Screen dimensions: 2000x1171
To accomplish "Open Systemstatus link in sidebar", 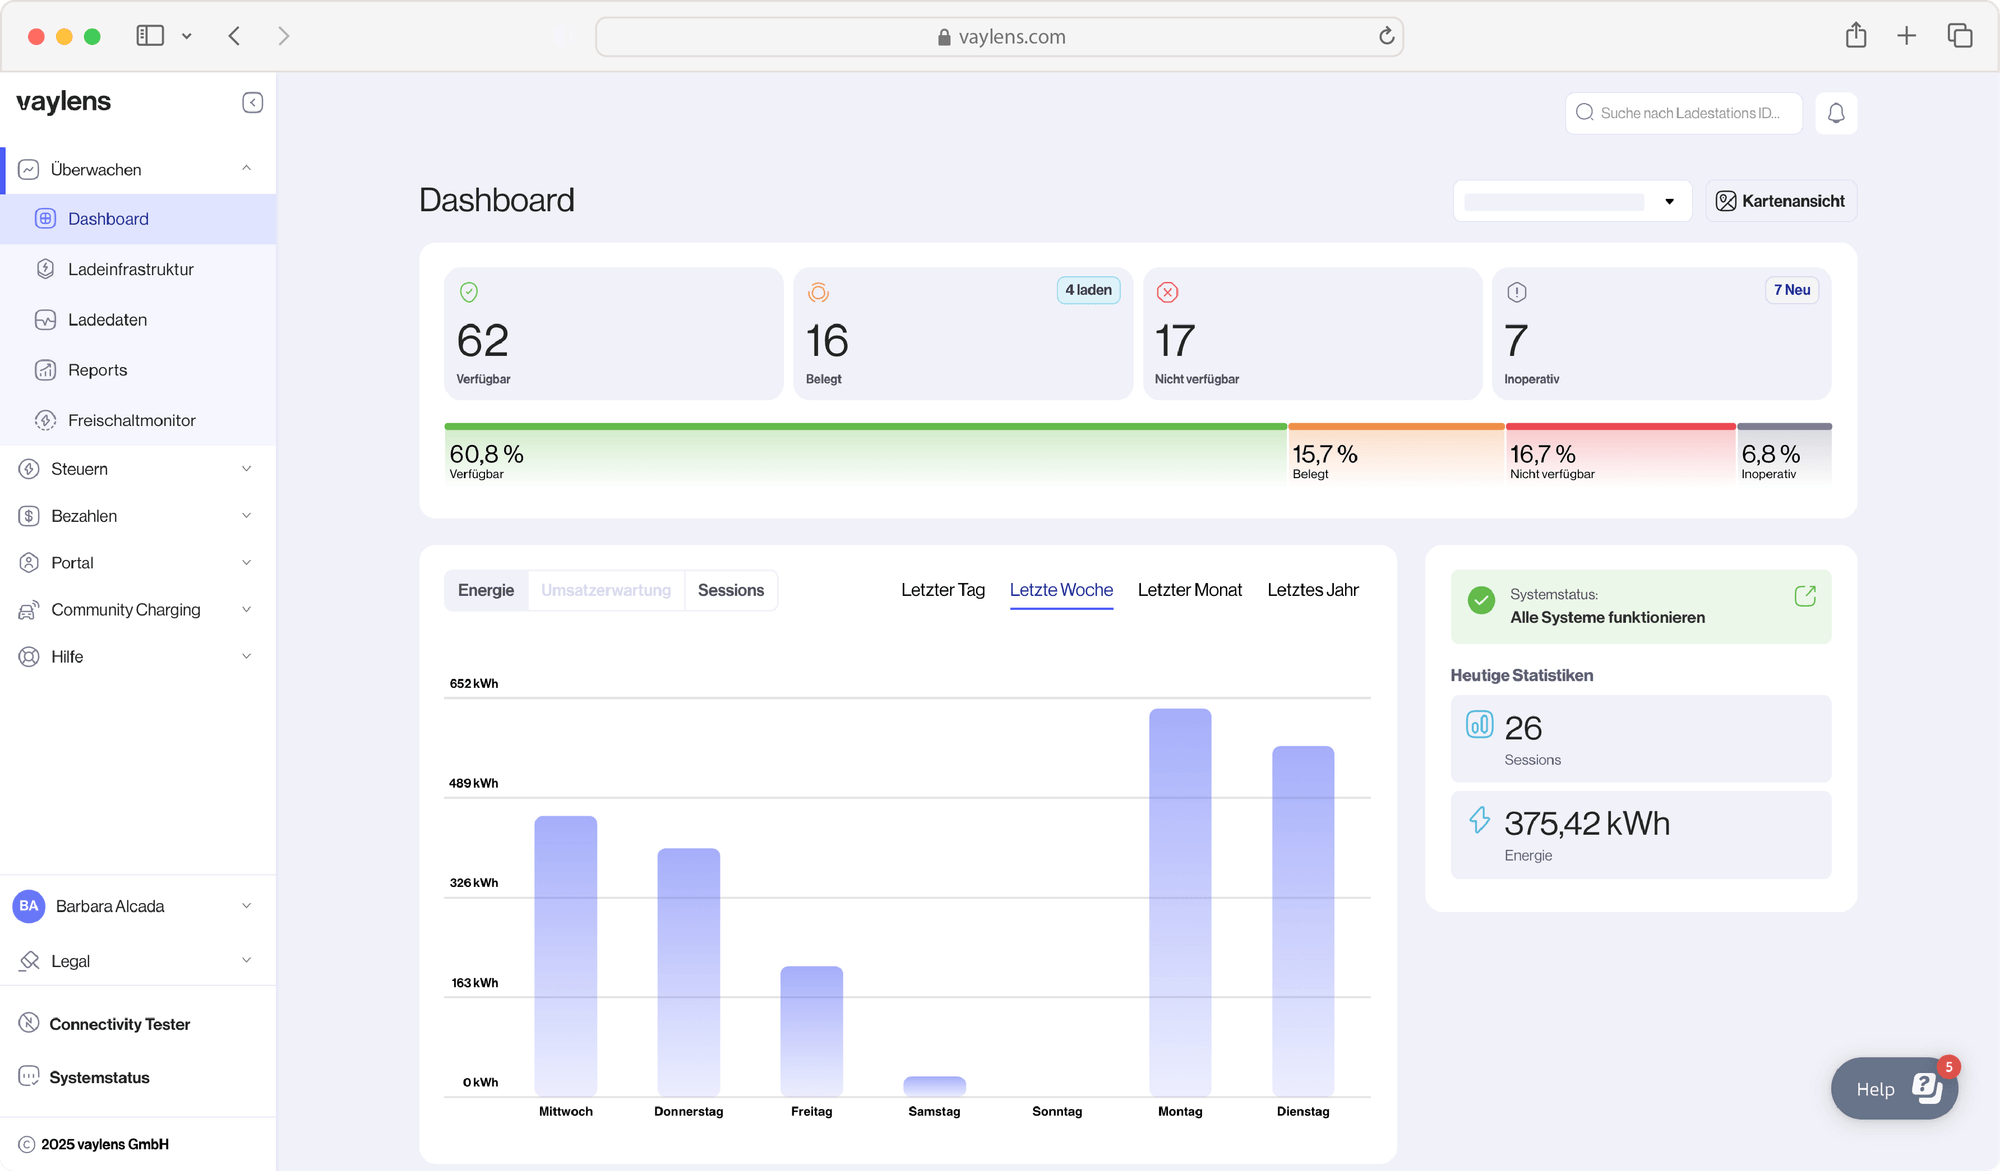I will click(x=99, y=1077).
